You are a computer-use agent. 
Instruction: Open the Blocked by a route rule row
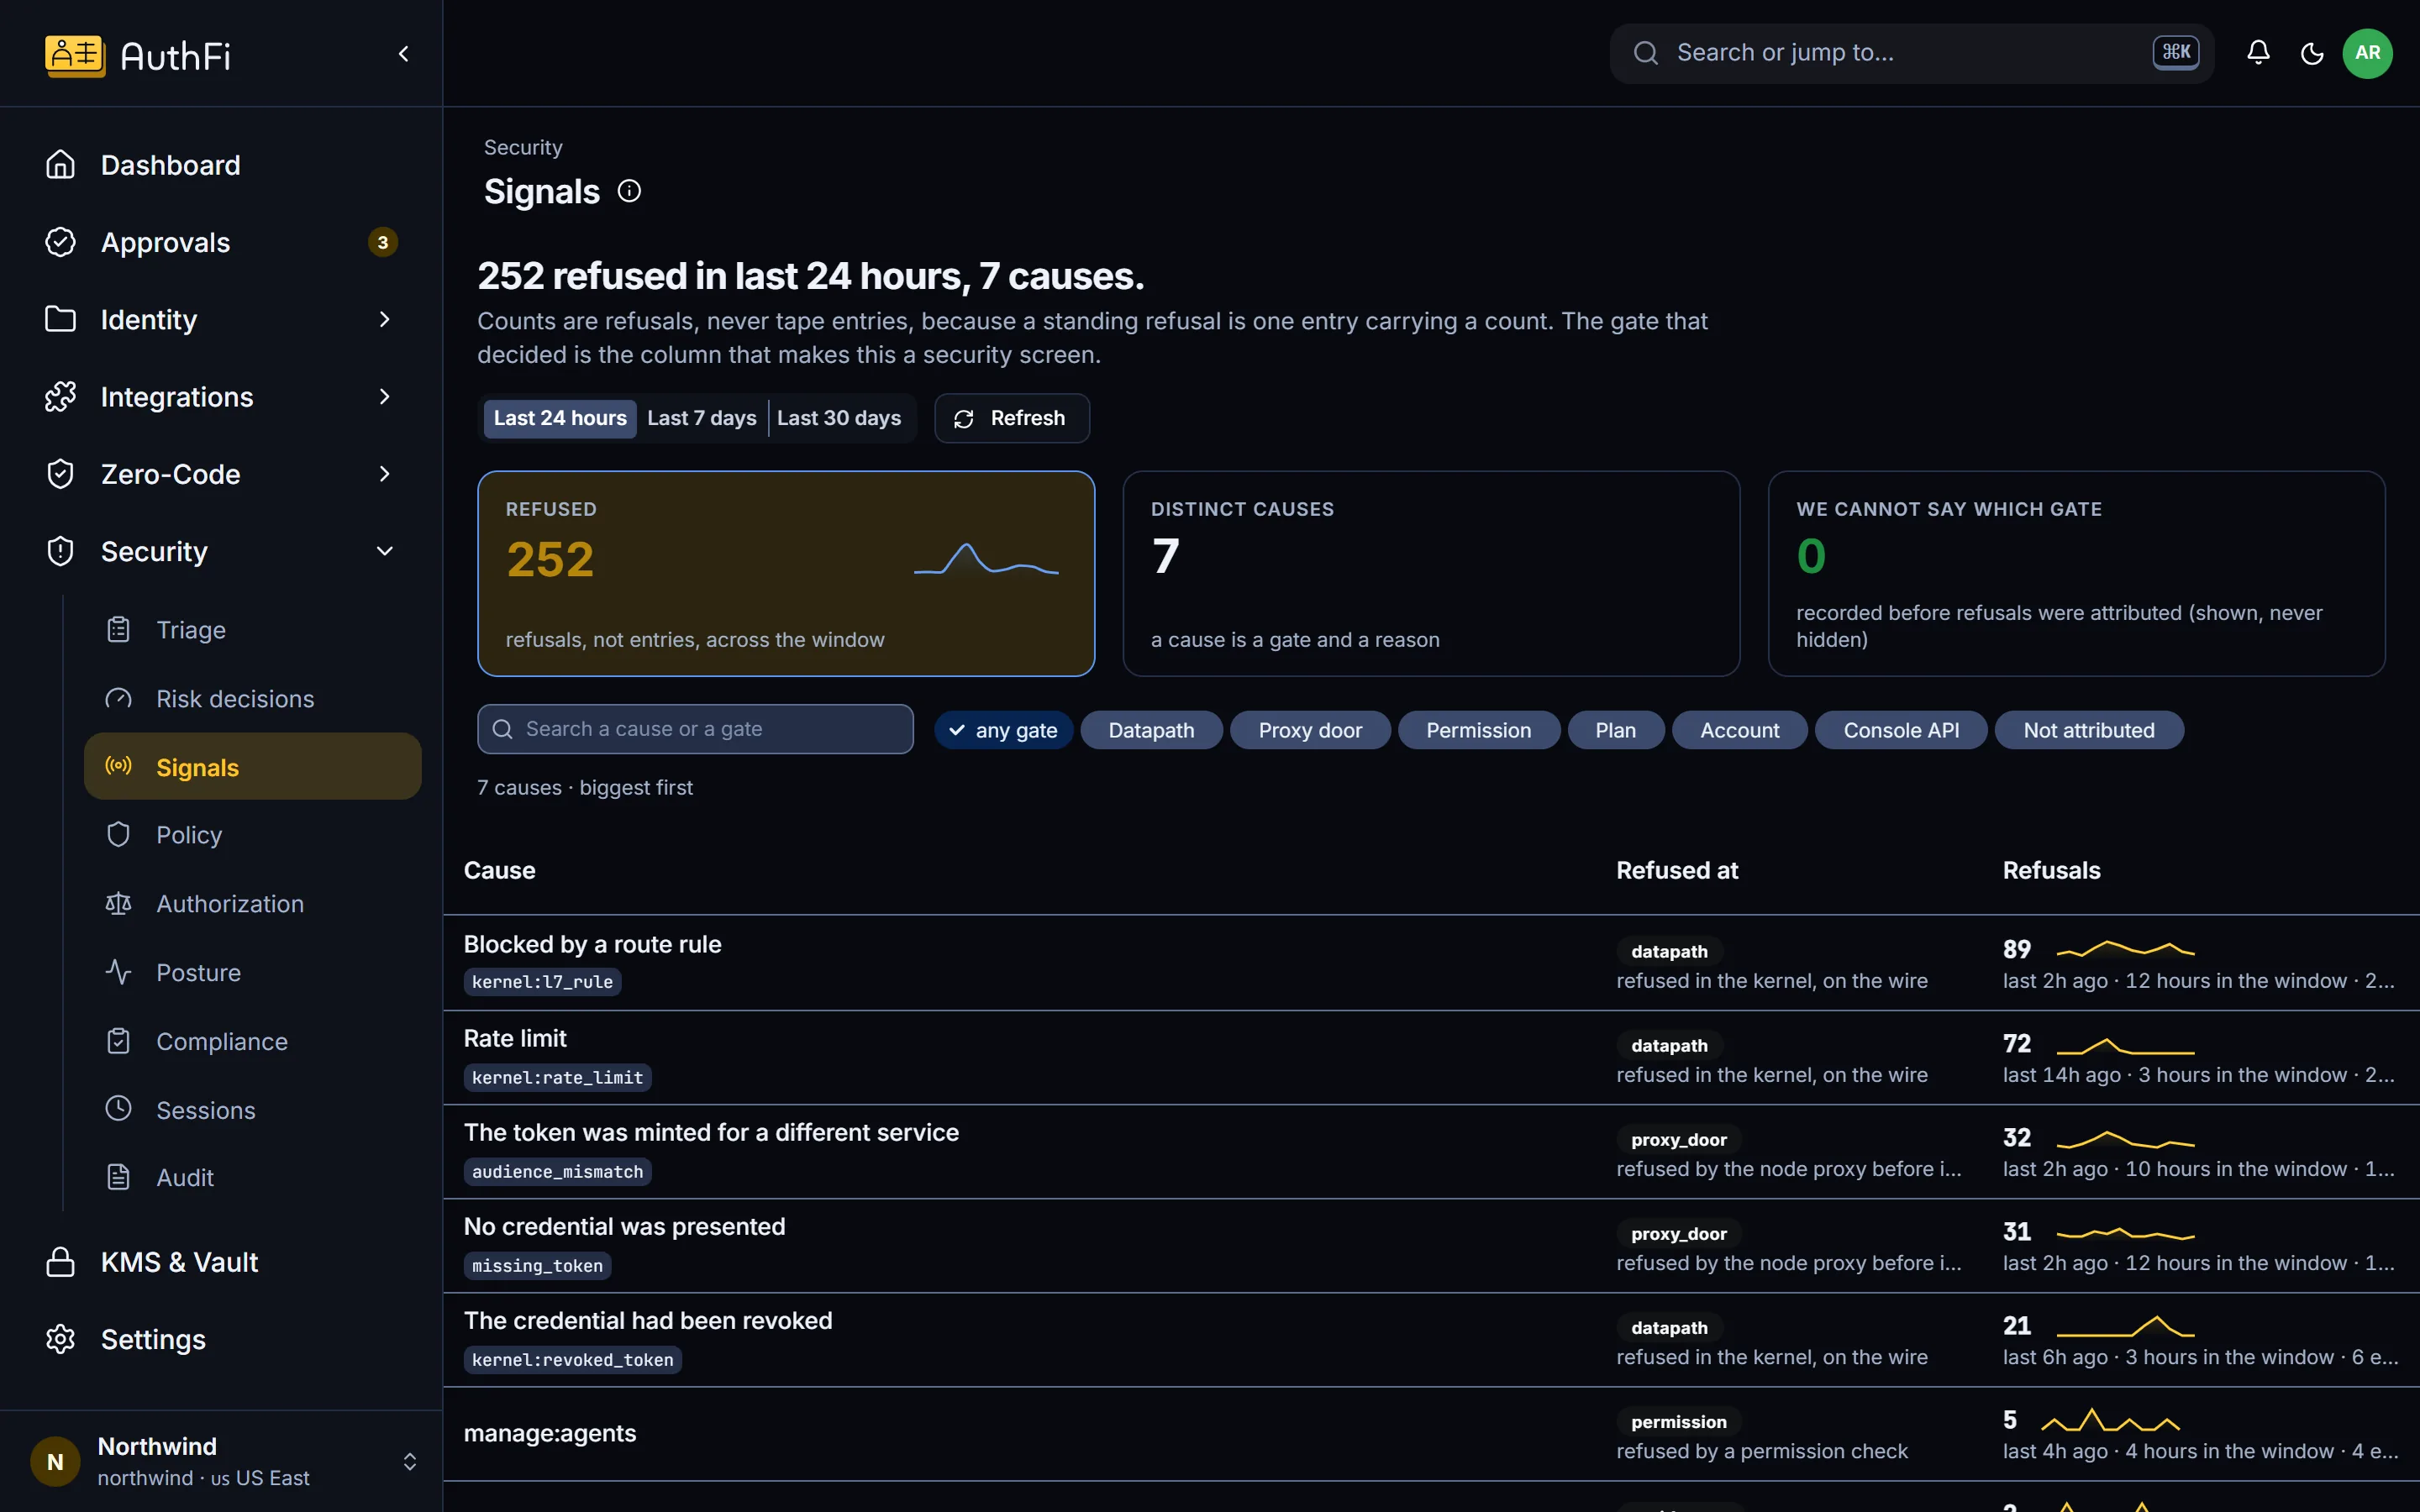pos(1431,962)
